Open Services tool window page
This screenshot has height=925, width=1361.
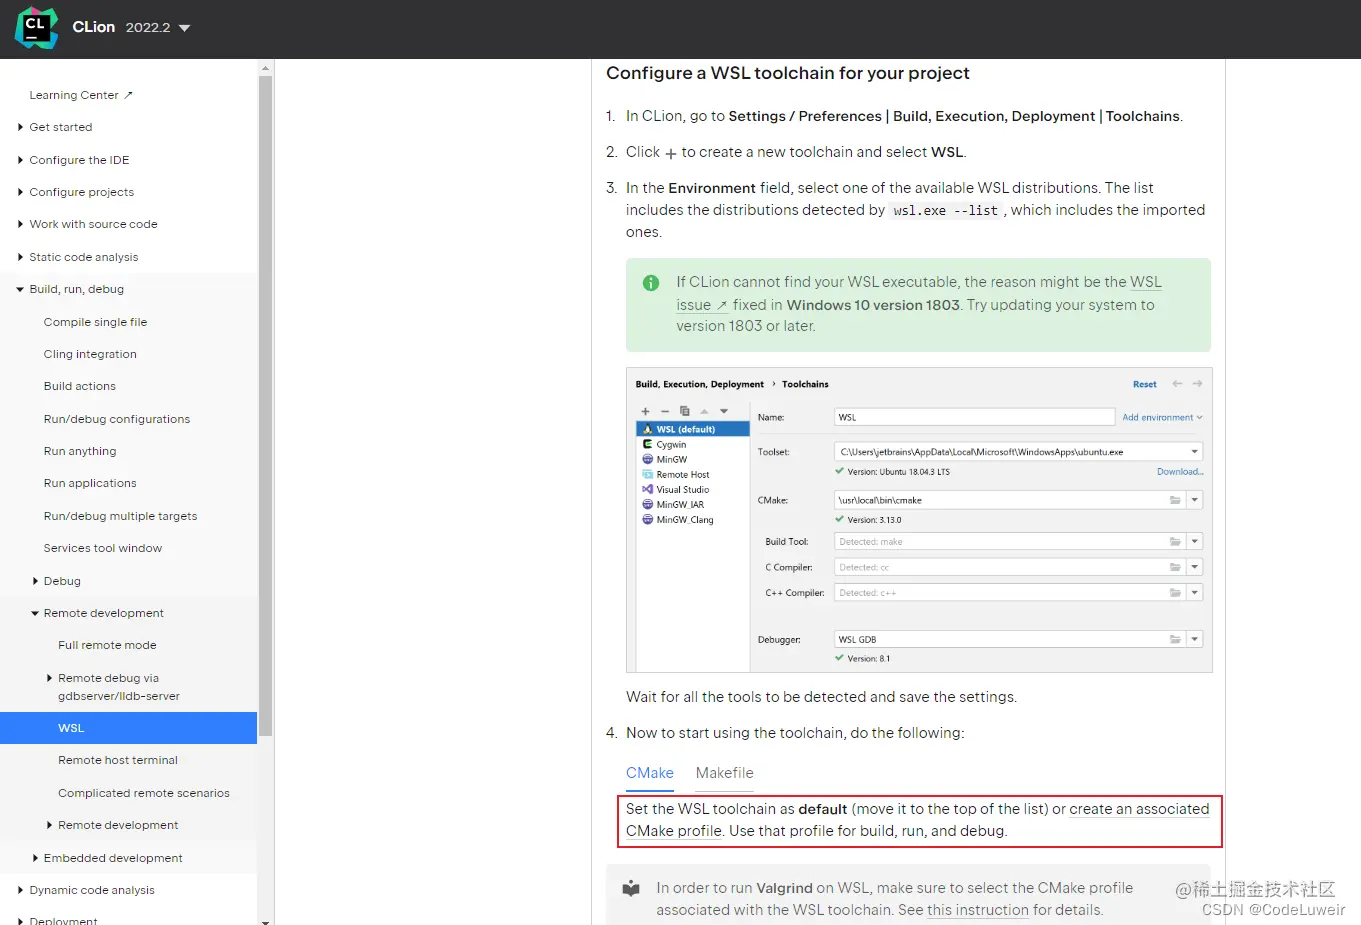click(x=102, y=548)
